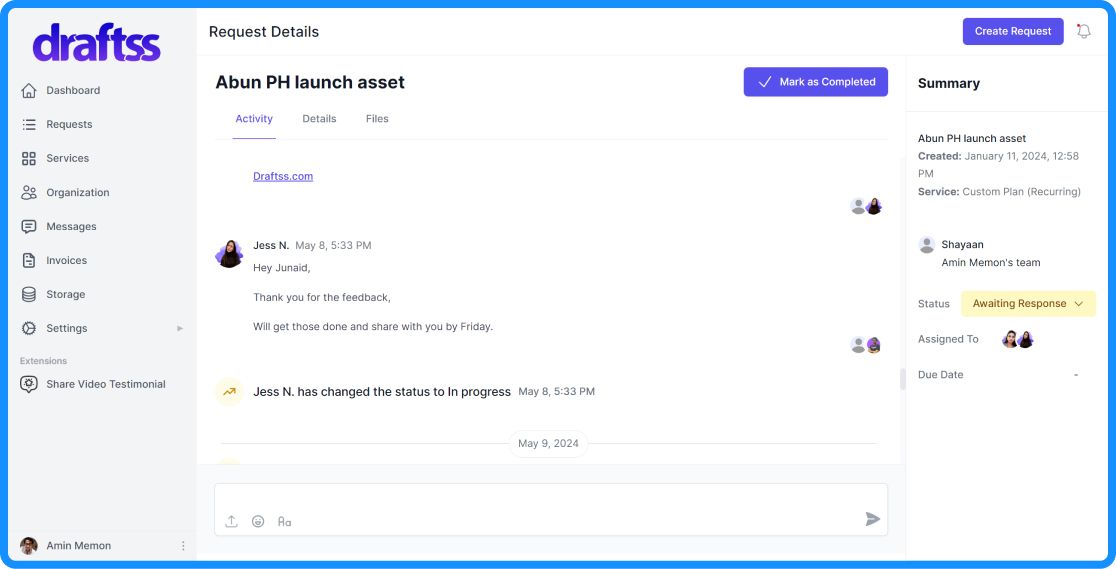Switch to the Details tab

point(319,119)
